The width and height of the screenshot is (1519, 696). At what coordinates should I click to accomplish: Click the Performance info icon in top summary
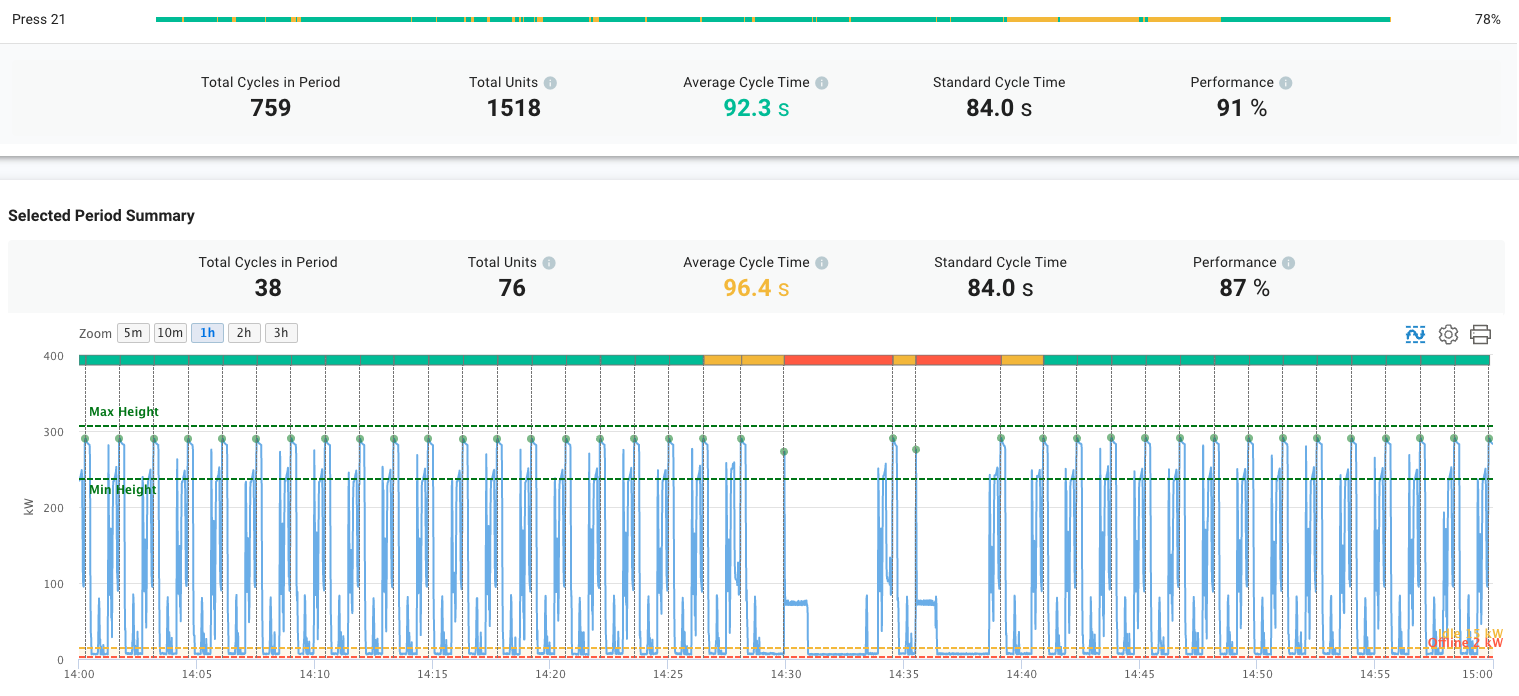coord(1286,82)
